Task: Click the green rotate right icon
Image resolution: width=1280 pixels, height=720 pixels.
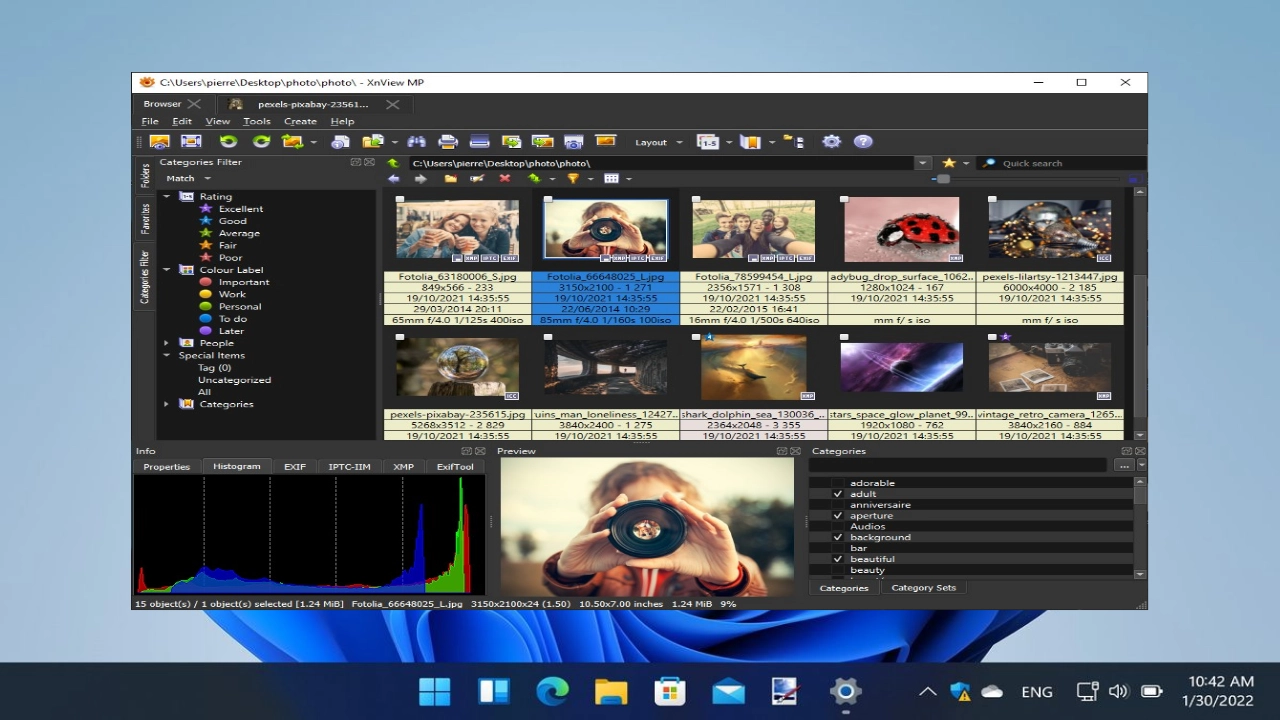Action: coord(261,142)
